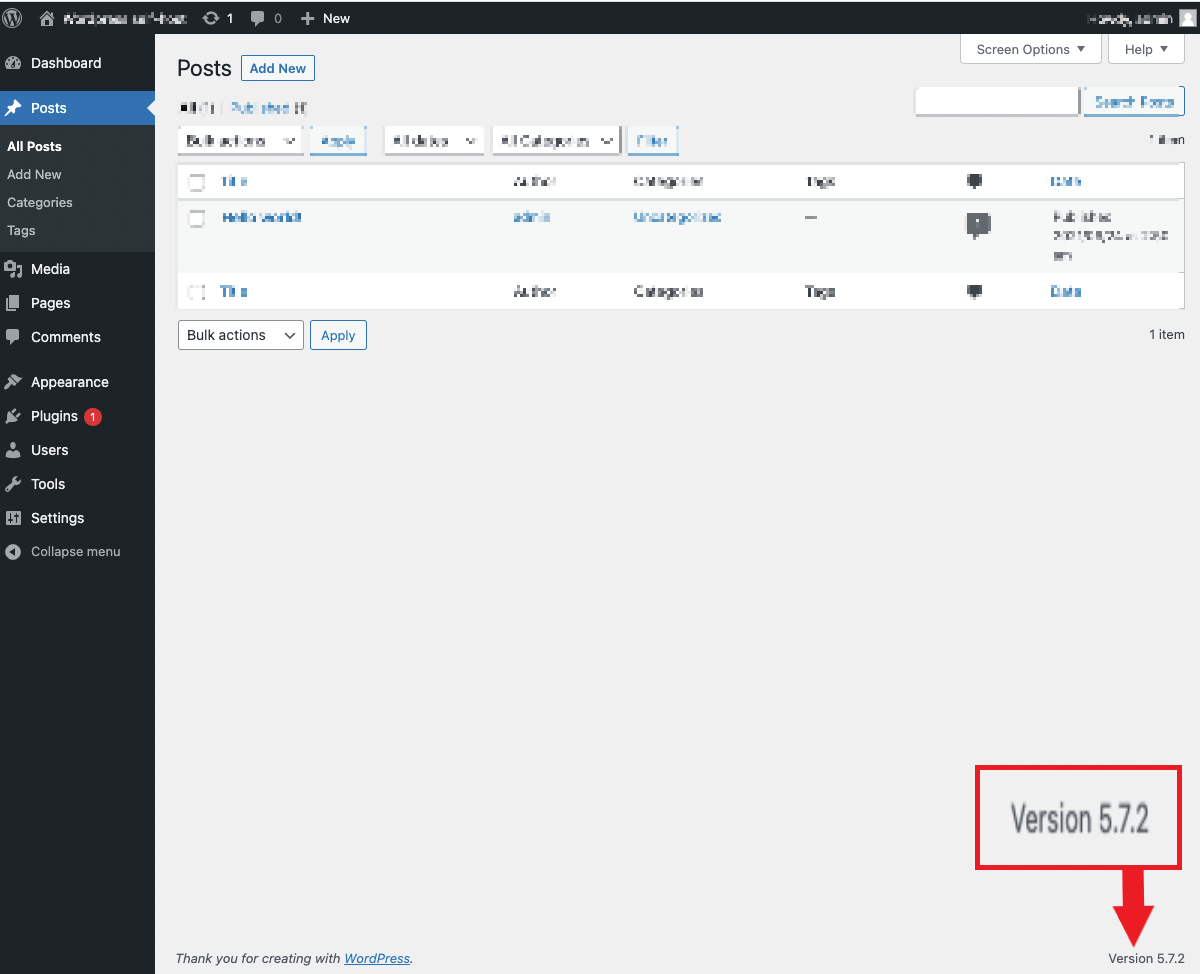Click the Author column header text
This screenshot has width=1200, height=974.
click(x=535, y=182)
